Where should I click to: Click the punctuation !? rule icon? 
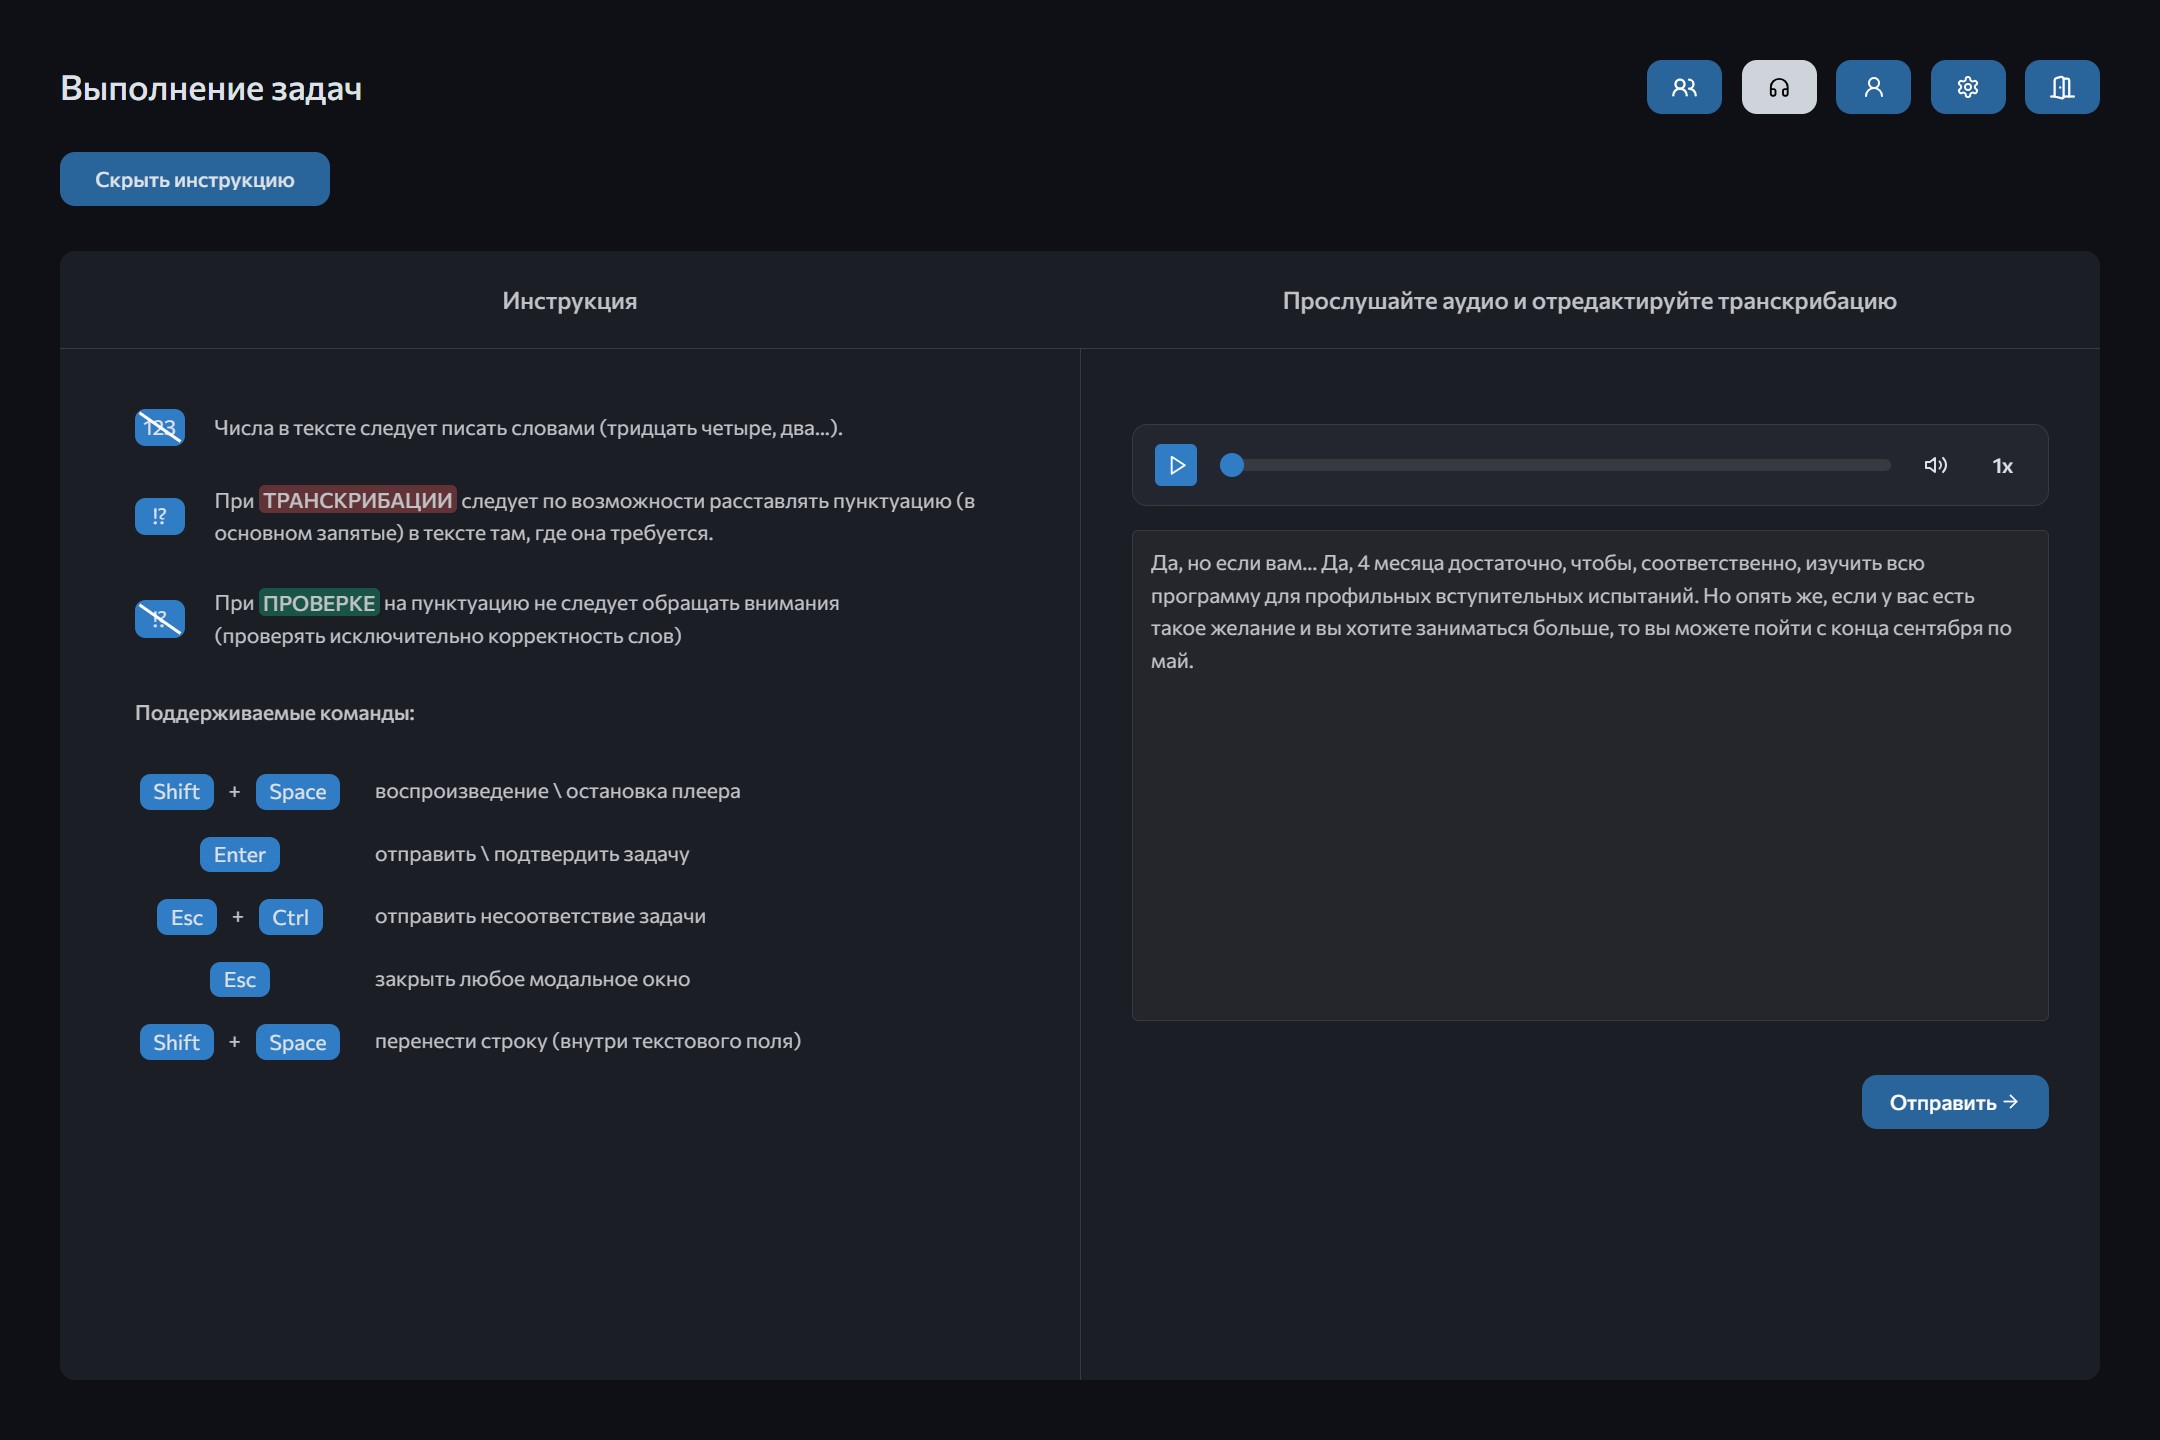160,516
